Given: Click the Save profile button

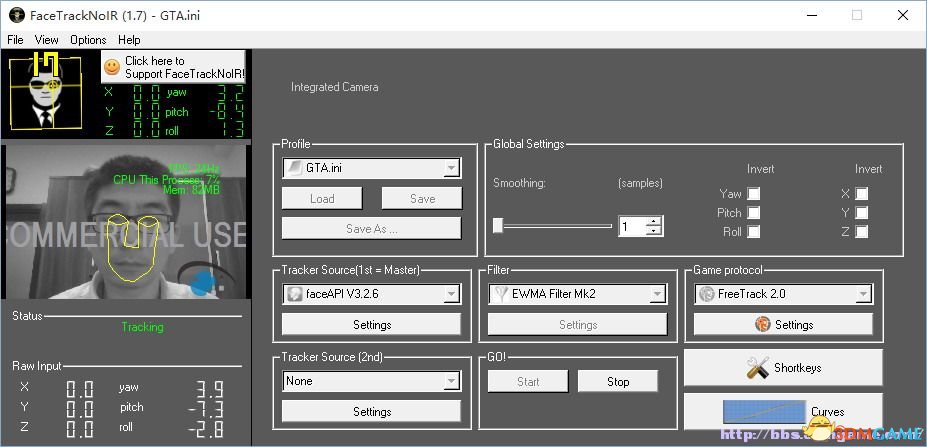Looking at the screenshot, I should pos(422,199).
